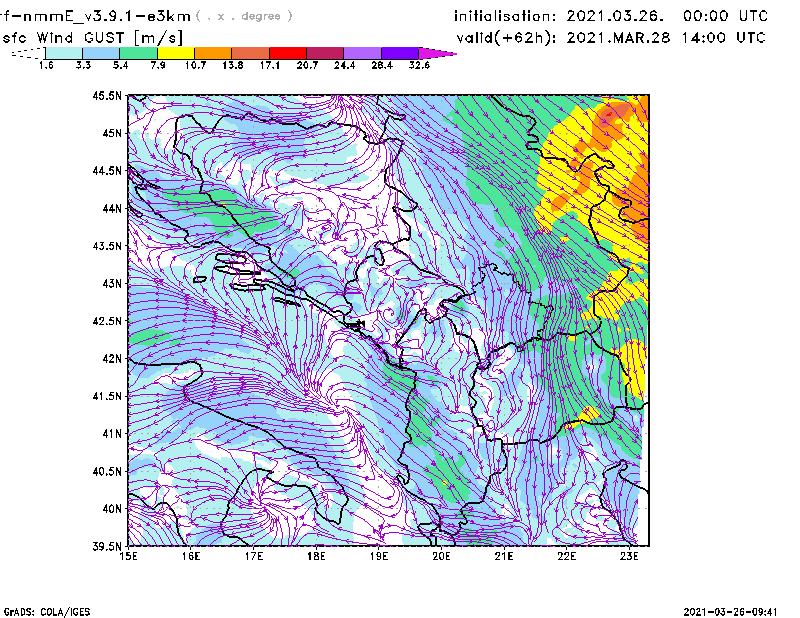Click the 3.3 colorbar value label

click(x=83, y=65)
